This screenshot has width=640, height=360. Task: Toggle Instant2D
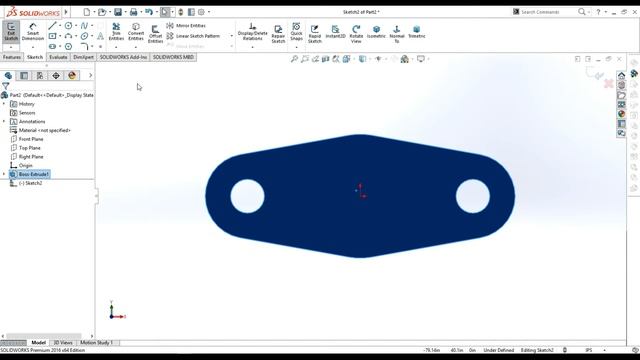click(x=336, y=32)
